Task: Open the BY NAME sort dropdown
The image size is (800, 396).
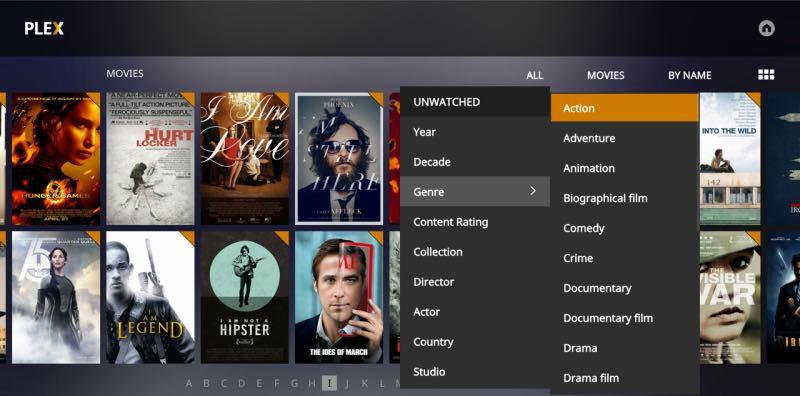Action: [x=689, y=76]
